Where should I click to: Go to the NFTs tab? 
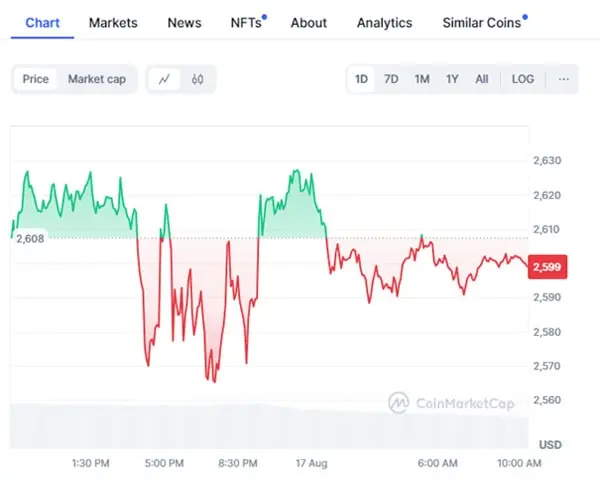[x=248, y=23]
